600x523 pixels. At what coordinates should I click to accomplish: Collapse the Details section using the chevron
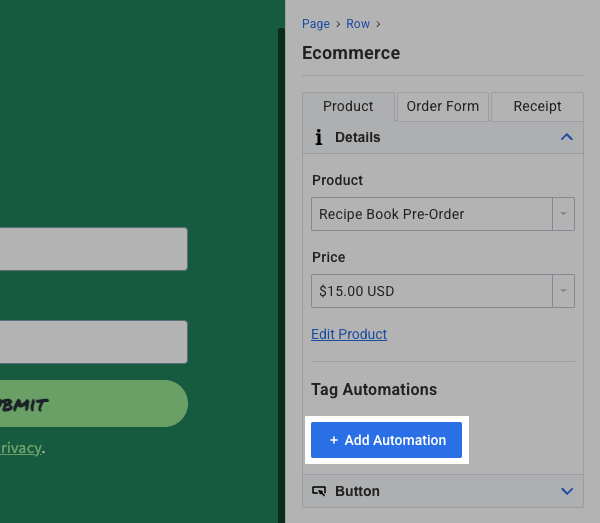(x=567, y=137)
